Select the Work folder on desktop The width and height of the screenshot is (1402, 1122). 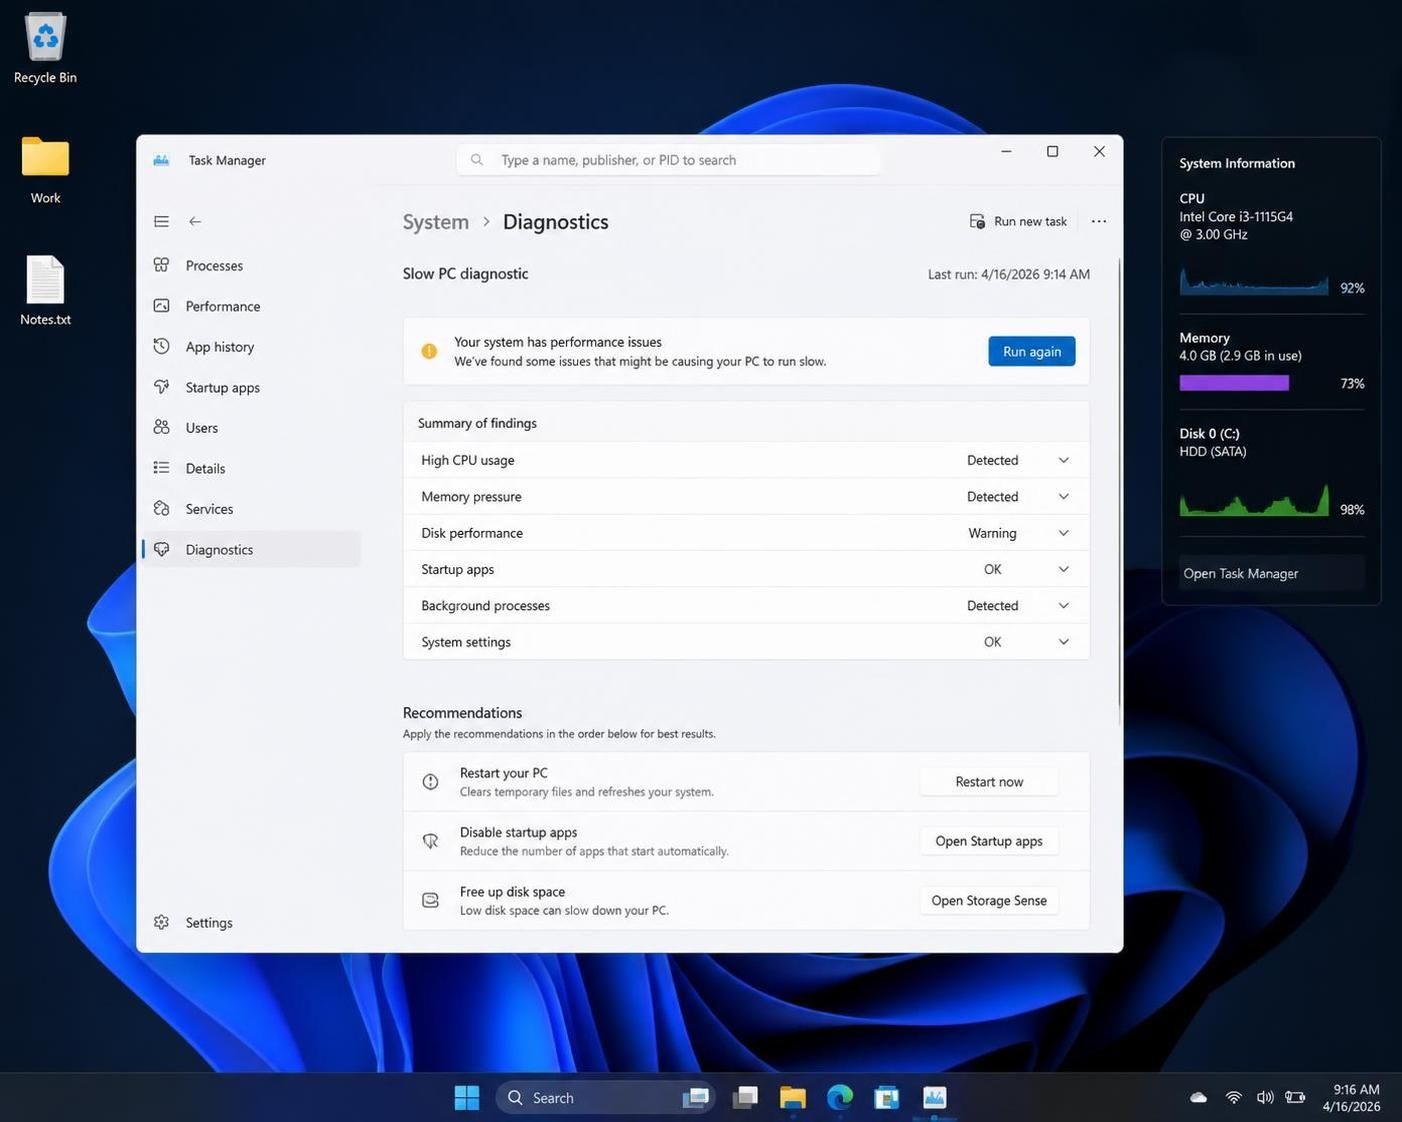tap(45, 170)
